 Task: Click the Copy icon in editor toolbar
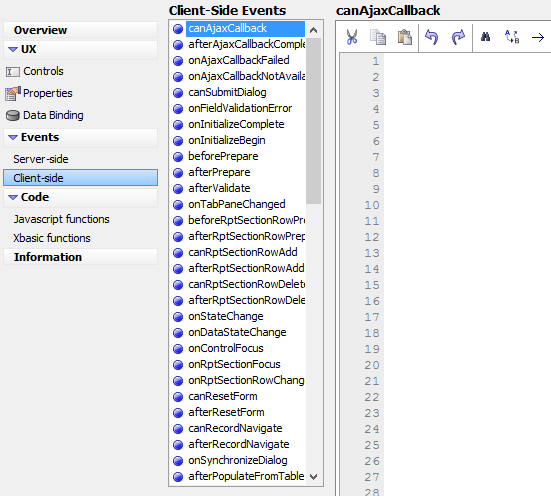point(378,37)
